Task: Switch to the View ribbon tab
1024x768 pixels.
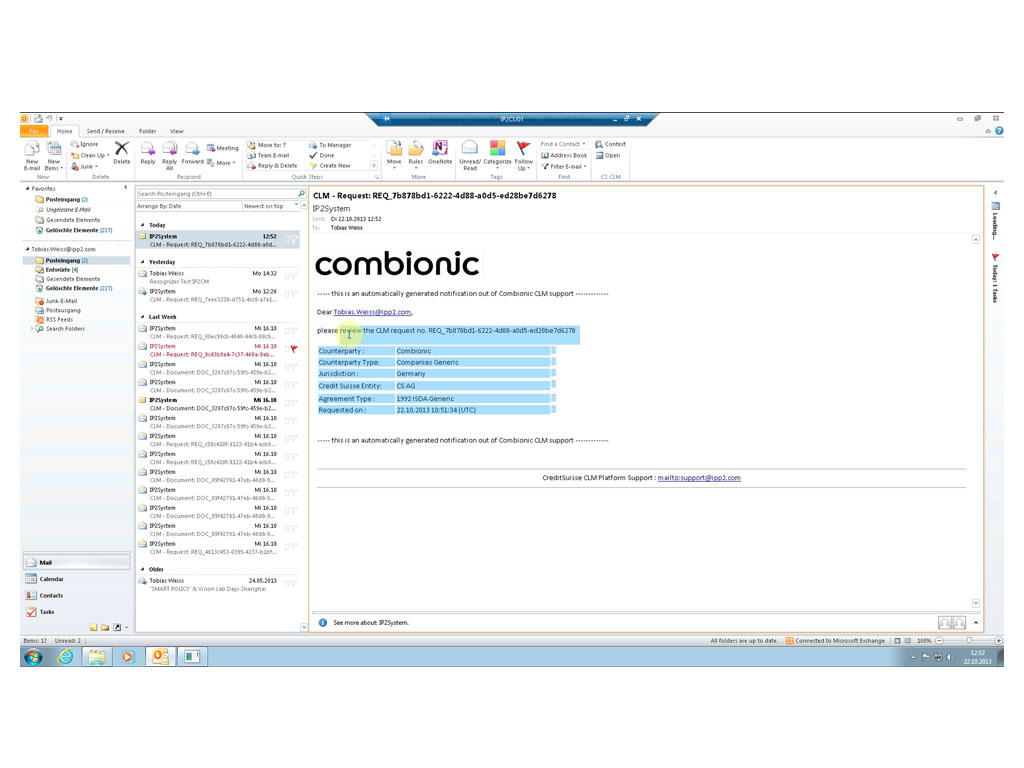Action: click(176, 131)
